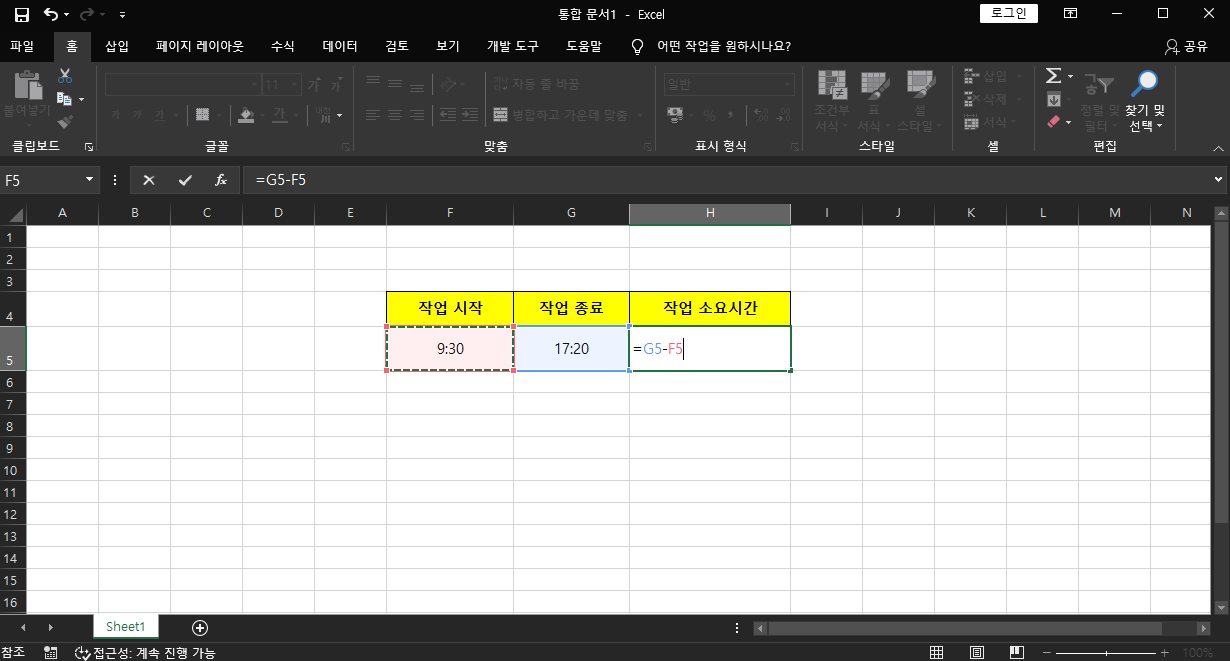Click Format as Table icon
Image resolution: width=1230 pixels, height=661 pixels.
tap(875, 85)
